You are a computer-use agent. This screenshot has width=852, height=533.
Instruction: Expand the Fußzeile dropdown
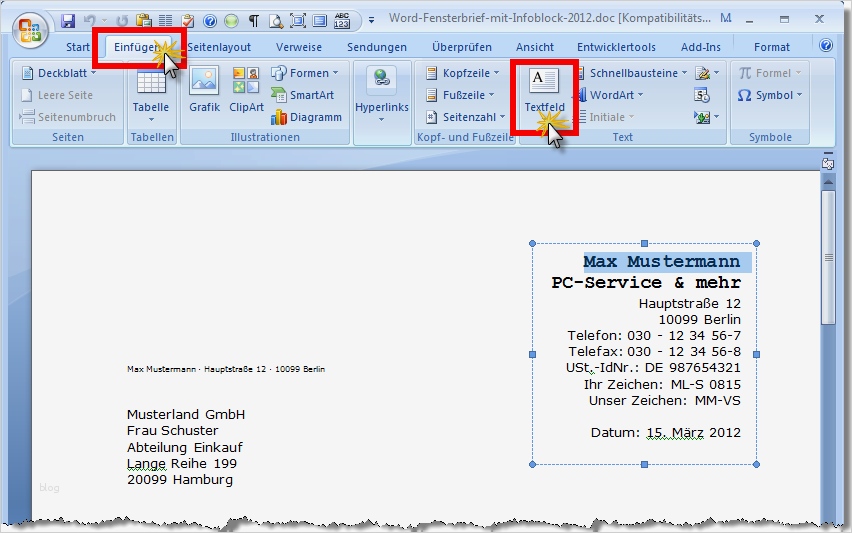click(x=460, y=95)
